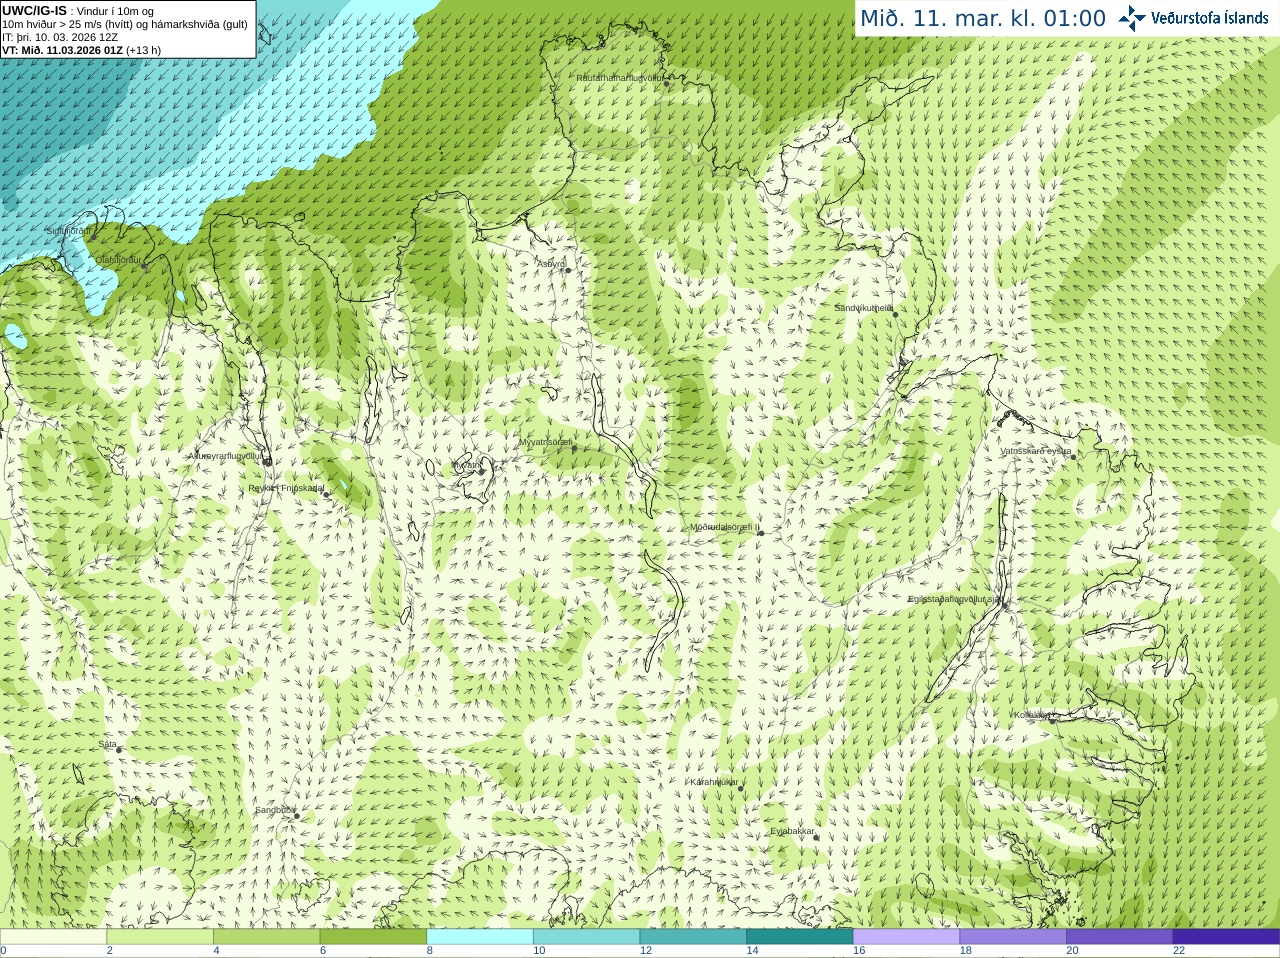The height and width of the screenshot is (958, 1280).
Task: Click the 2–4 m/s light green legend swatch
Action: [x=160, y=937]
